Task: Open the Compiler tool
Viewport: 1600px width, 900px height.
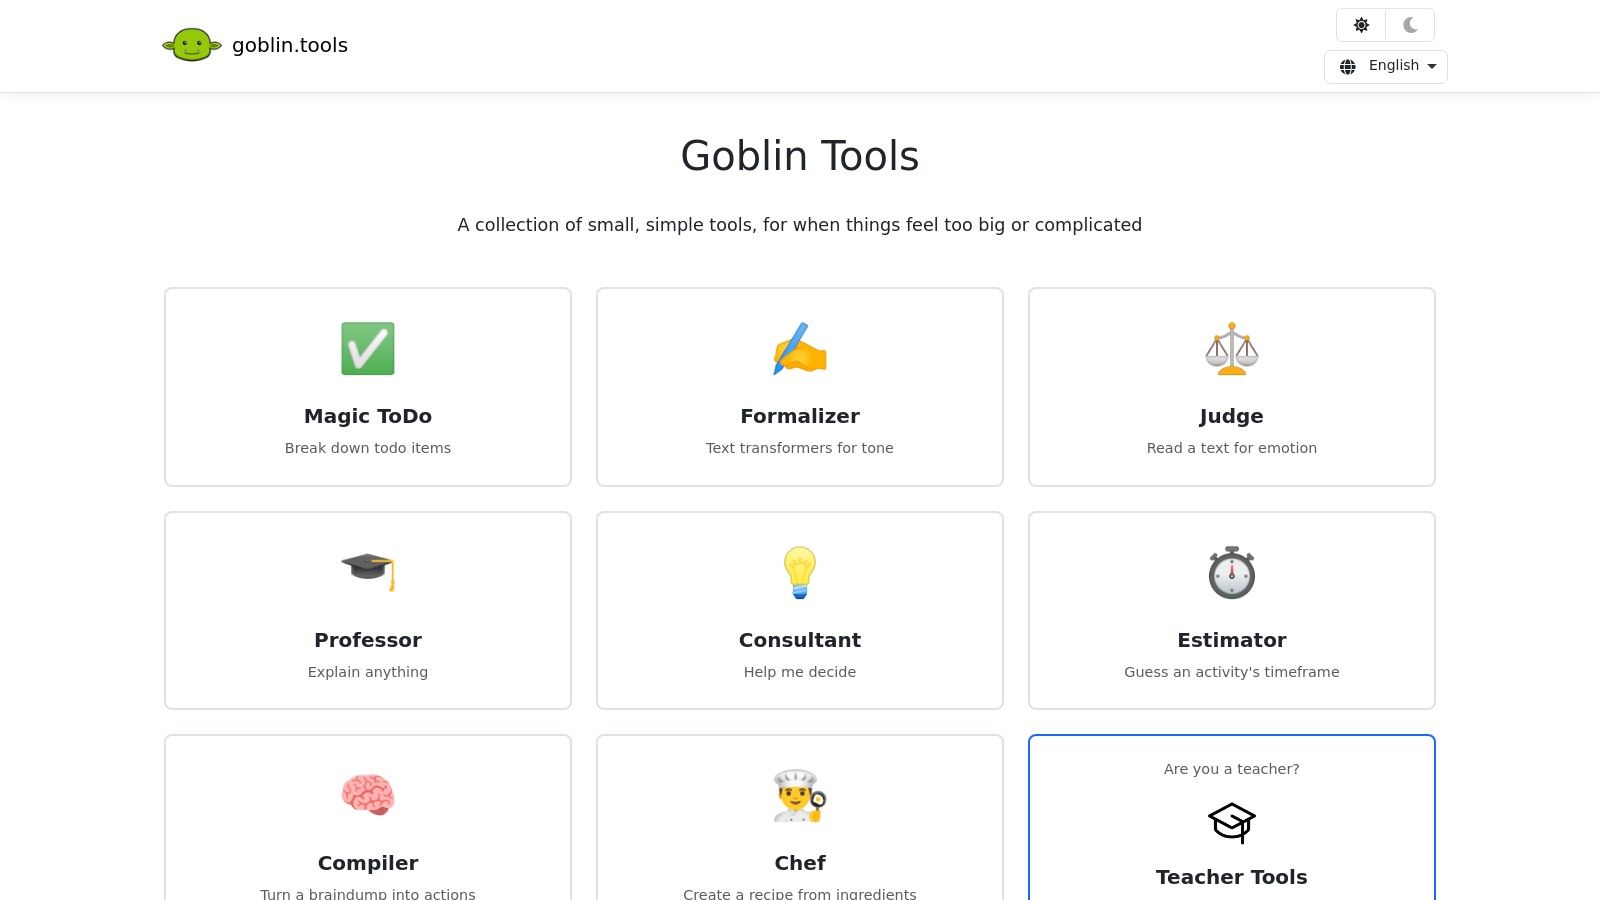Action: tap(368, 818)
